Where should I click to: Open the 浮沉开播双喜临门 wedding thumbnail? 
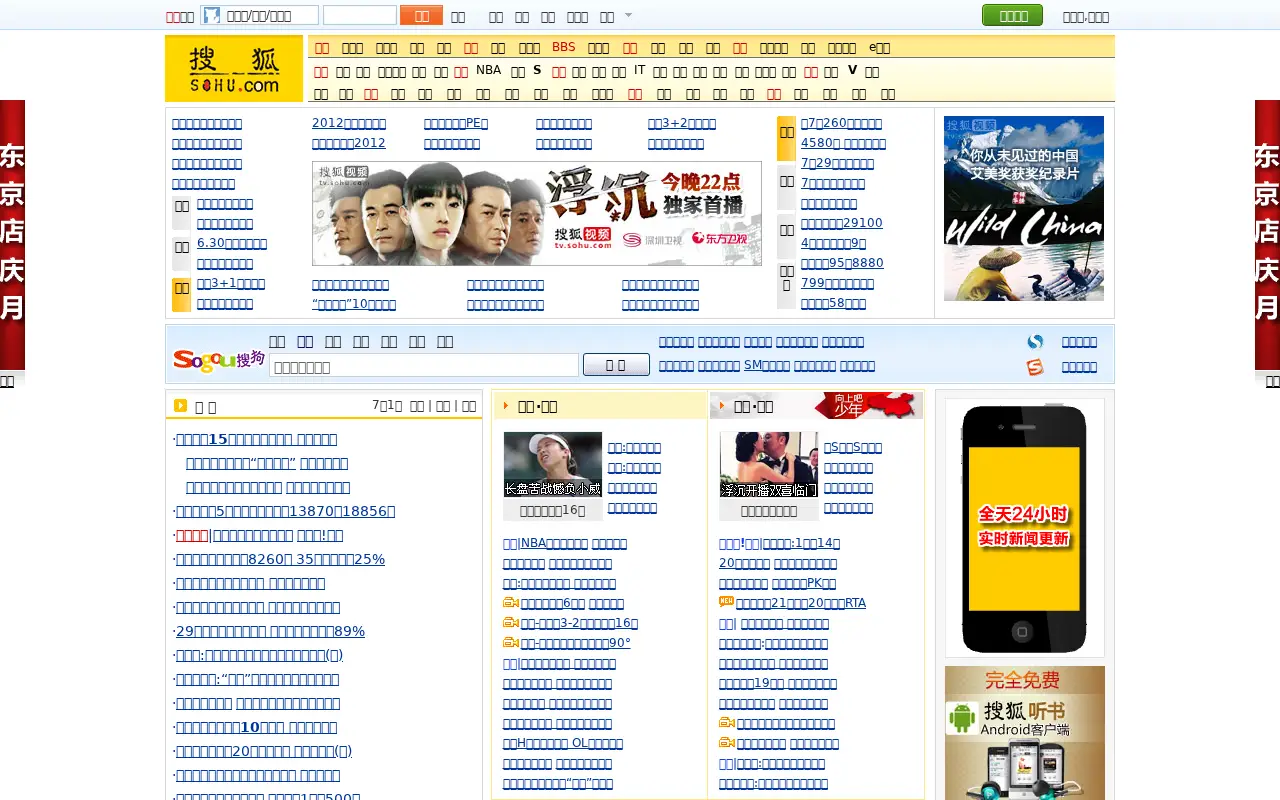pyautogui.click(x=769, y=464)
